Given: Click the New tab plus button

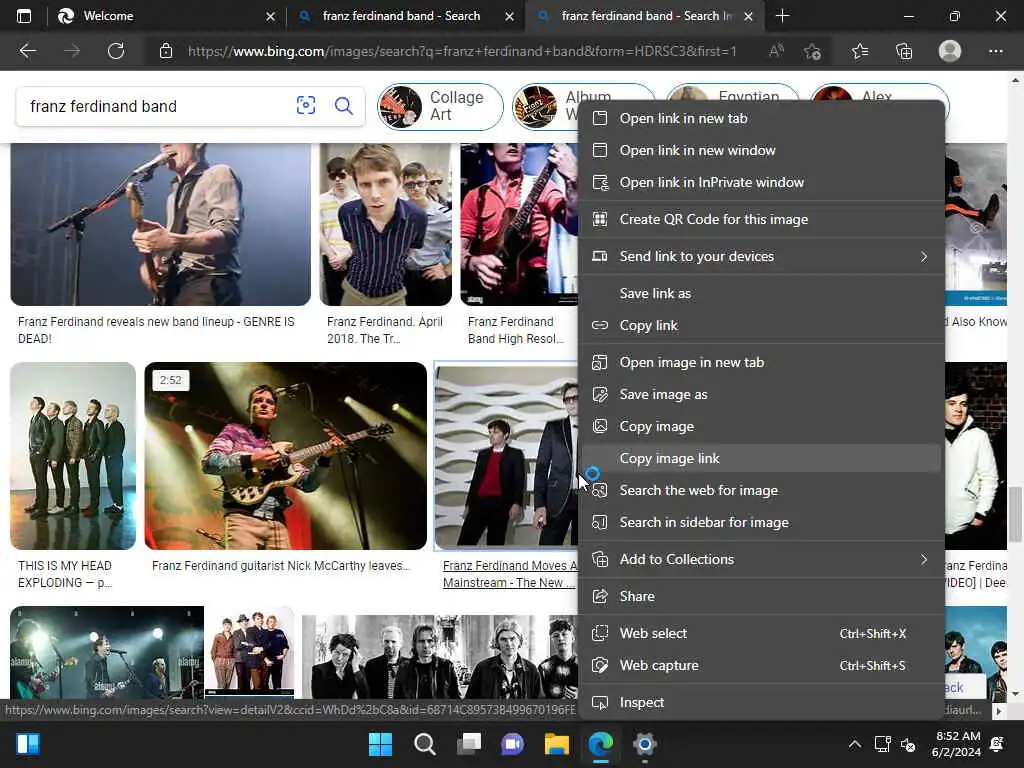Looking at the screenshot, I should pyautogui.click(x=782, y=16).
